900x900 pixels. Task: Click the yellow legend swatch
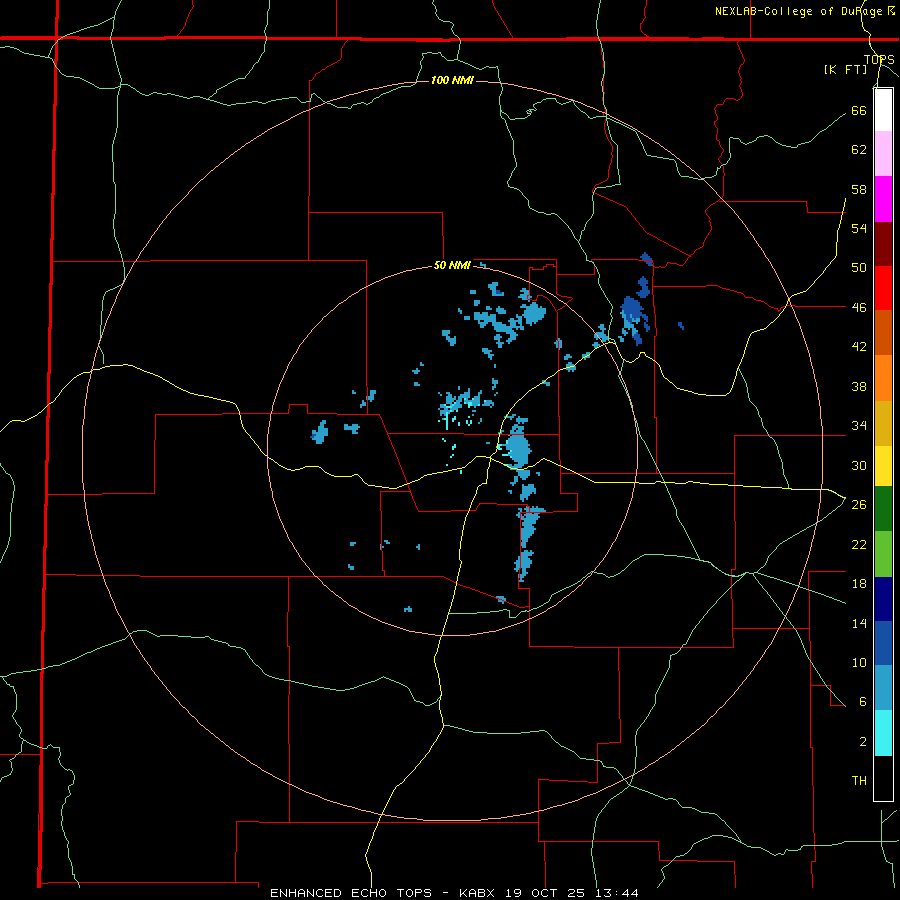(x=883, y=466)
